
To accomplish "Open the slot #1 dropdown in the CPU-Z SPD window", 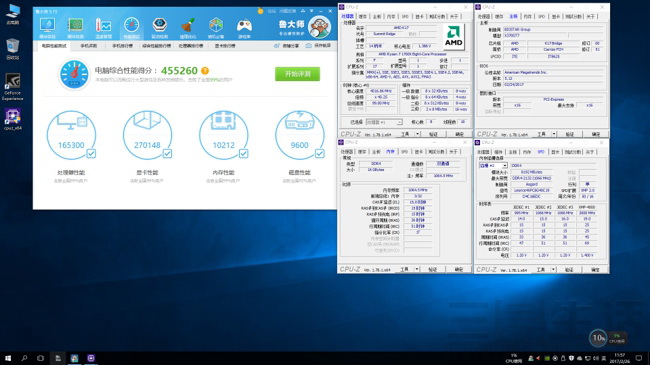I will tap(493, 165).
